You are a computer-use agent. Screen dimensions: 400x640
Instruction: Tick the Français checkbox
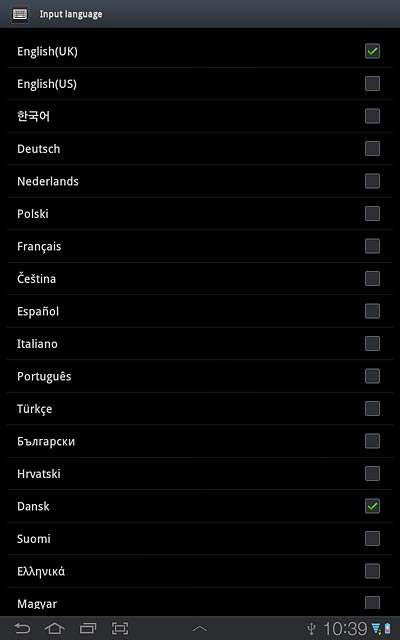point(372,246)
